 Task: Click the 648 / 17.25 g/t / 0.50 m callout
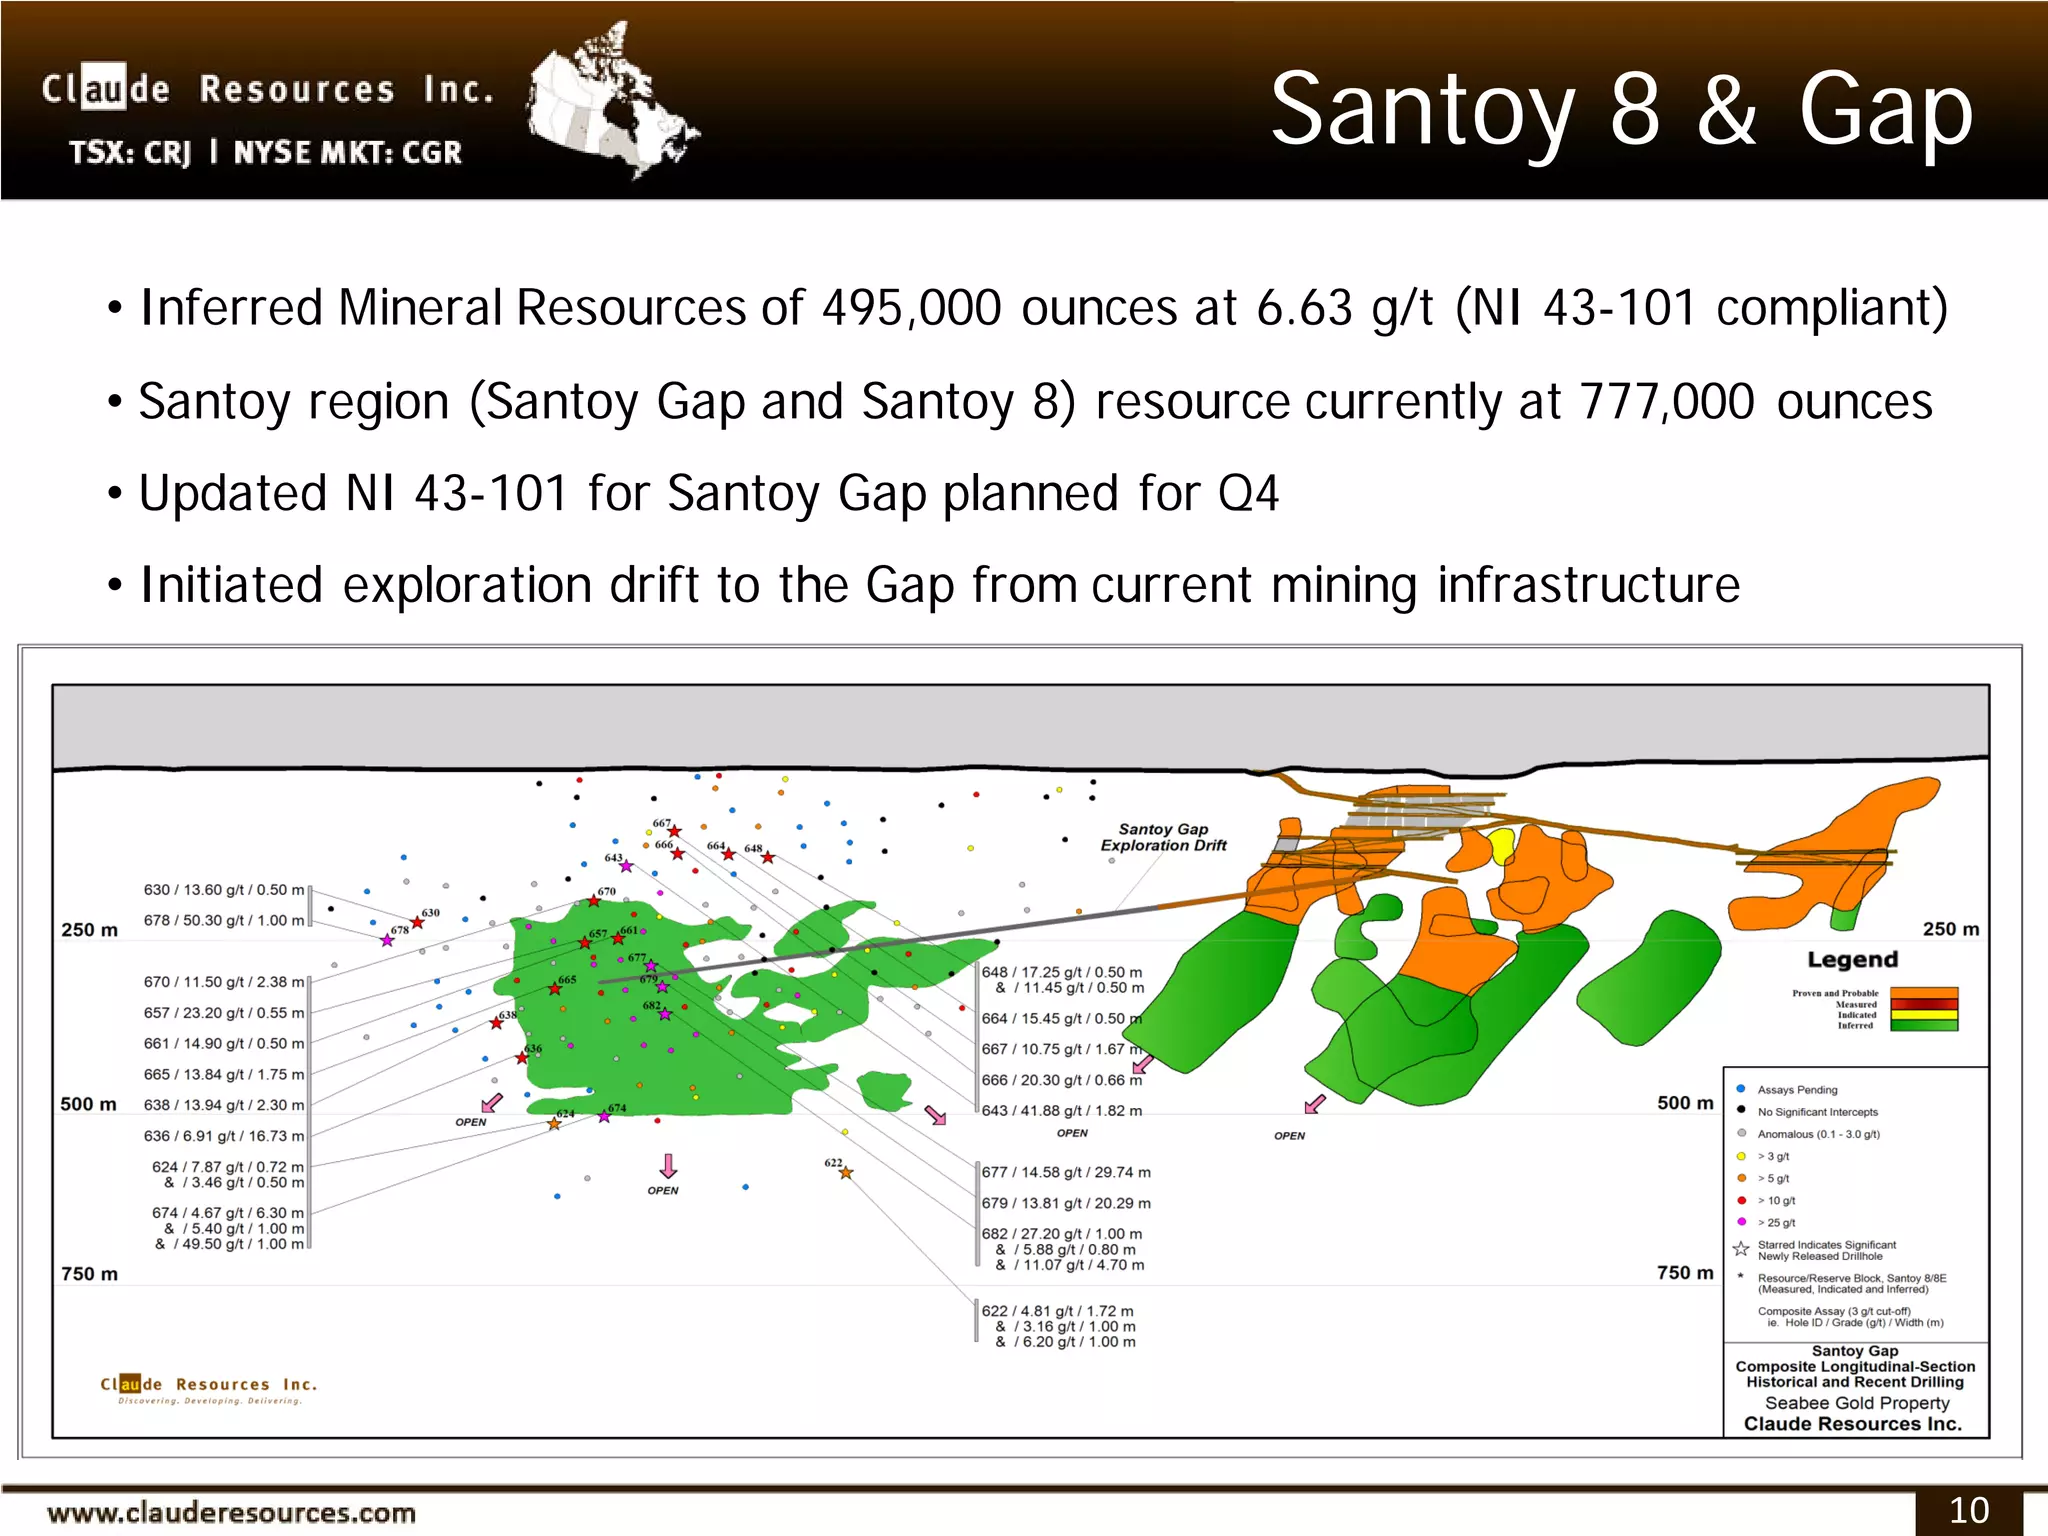tap(1062, 972)
